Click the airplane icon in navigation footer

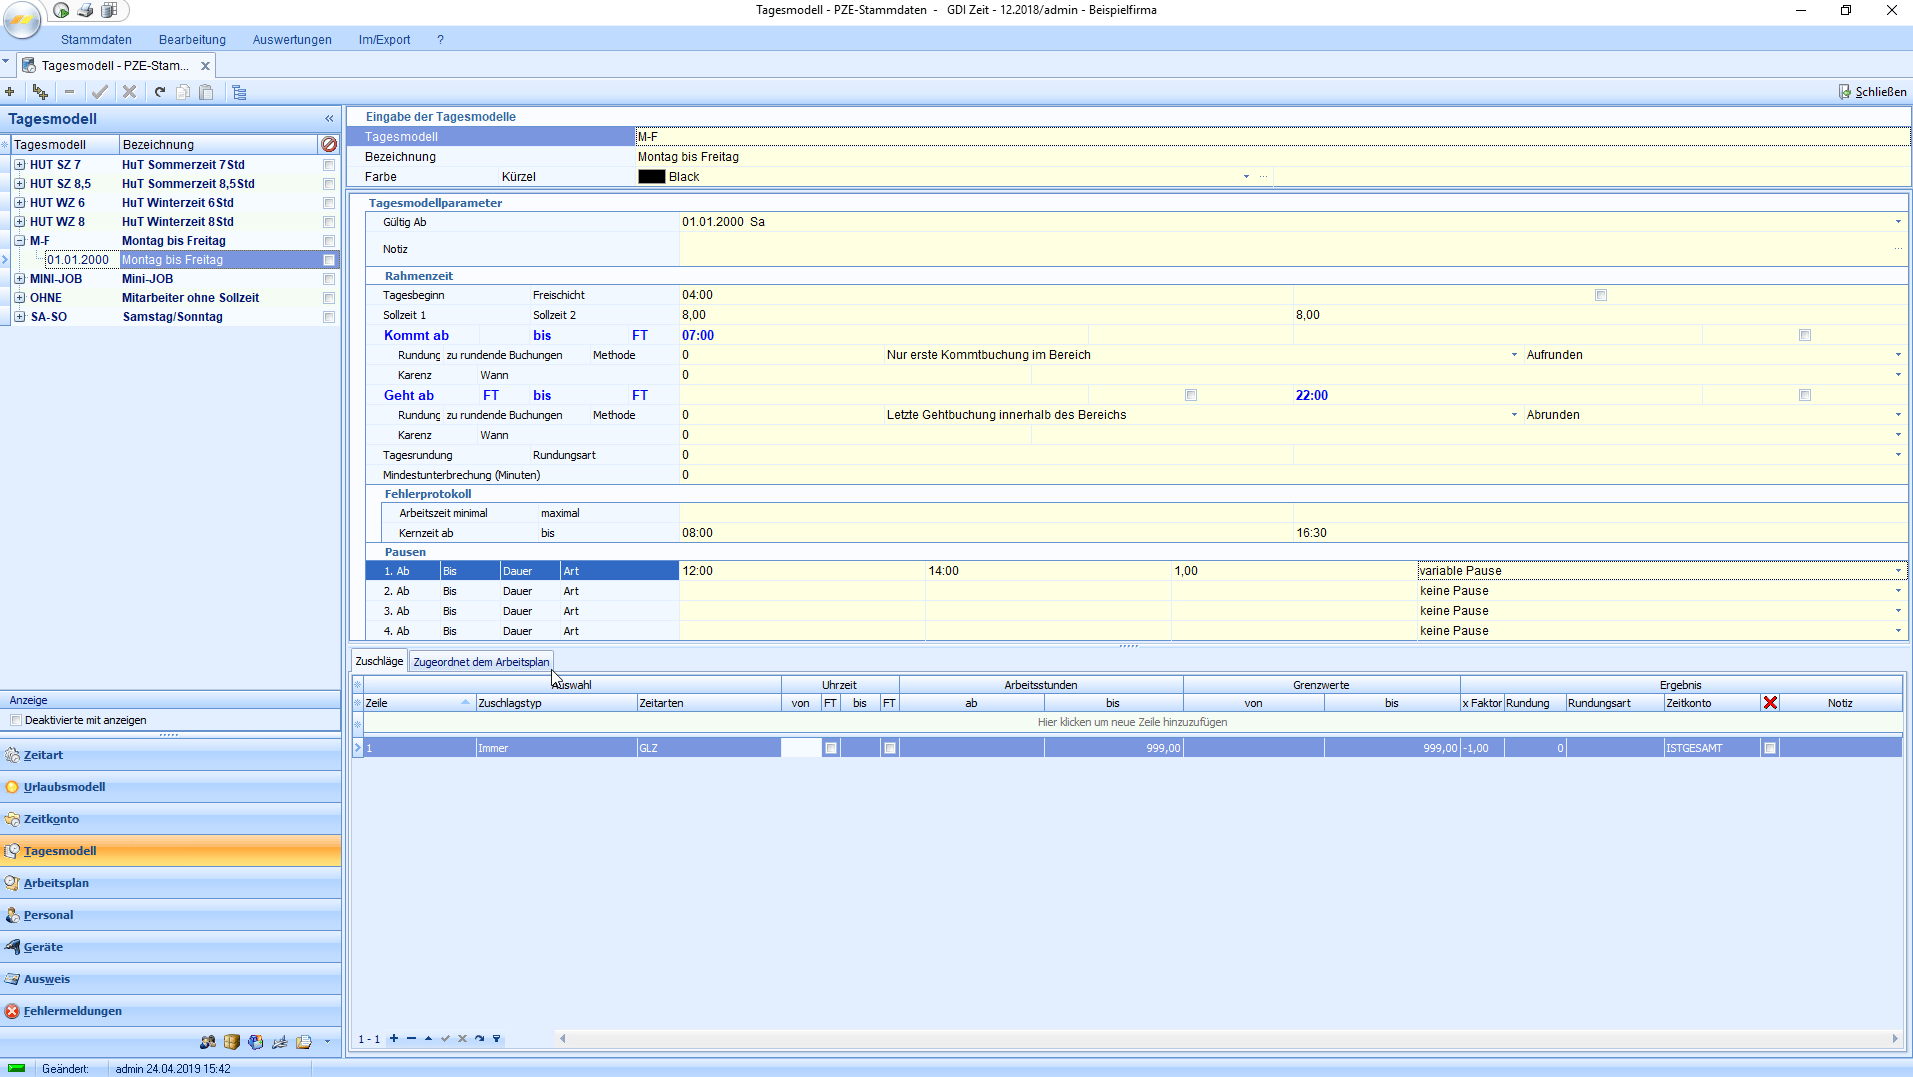280,1042
